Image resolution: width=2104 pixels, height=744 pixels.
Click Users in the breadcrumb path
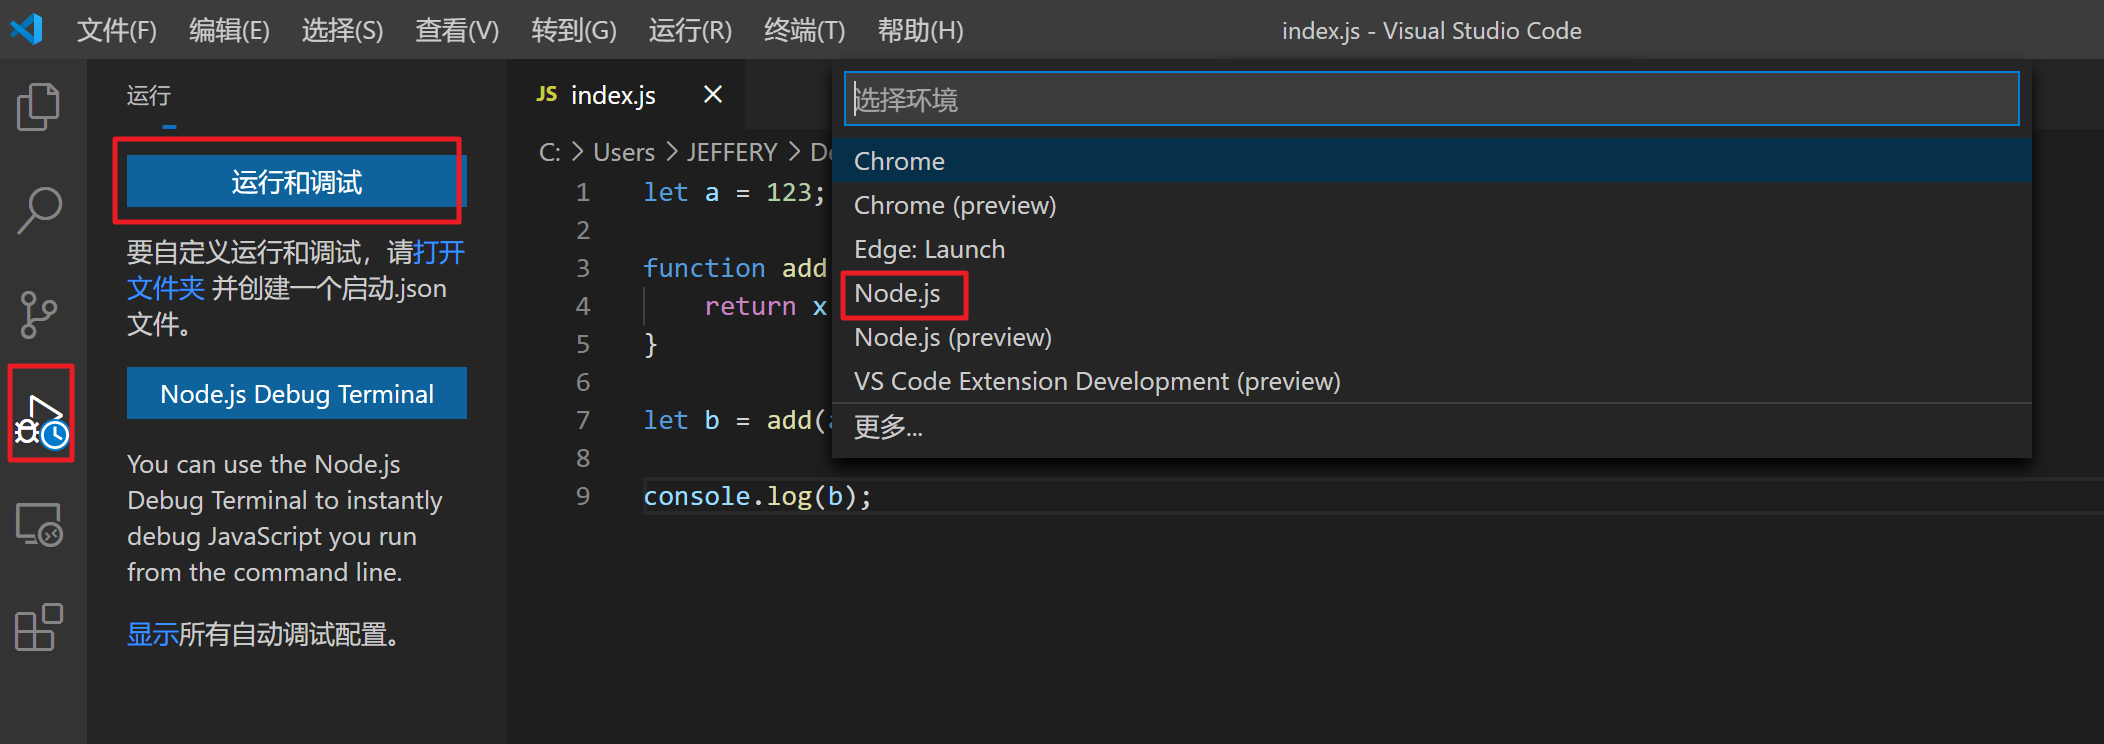click(x=624, y=152)
